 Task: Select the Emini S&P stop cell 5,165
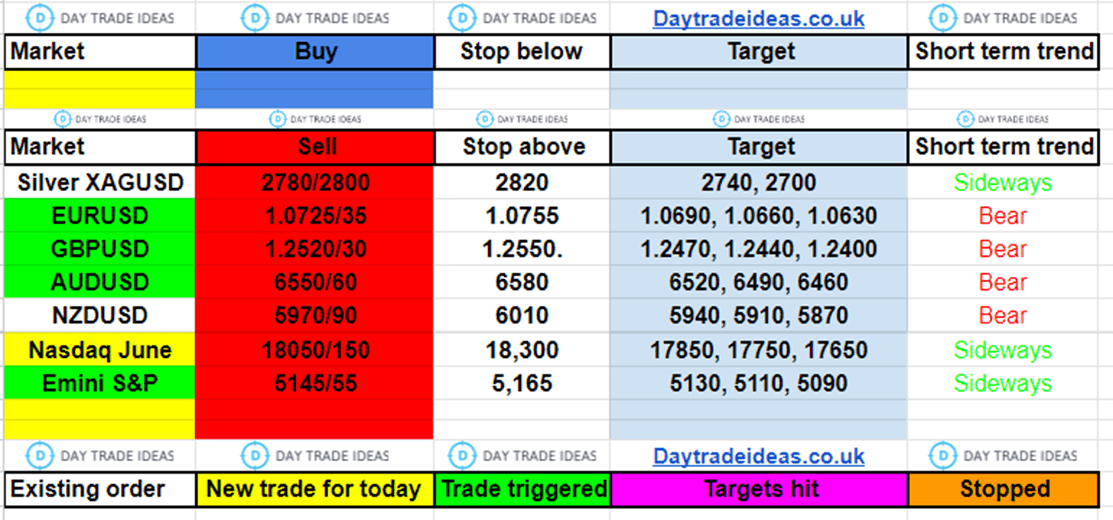pyautogui.click(x=522, y=383)
